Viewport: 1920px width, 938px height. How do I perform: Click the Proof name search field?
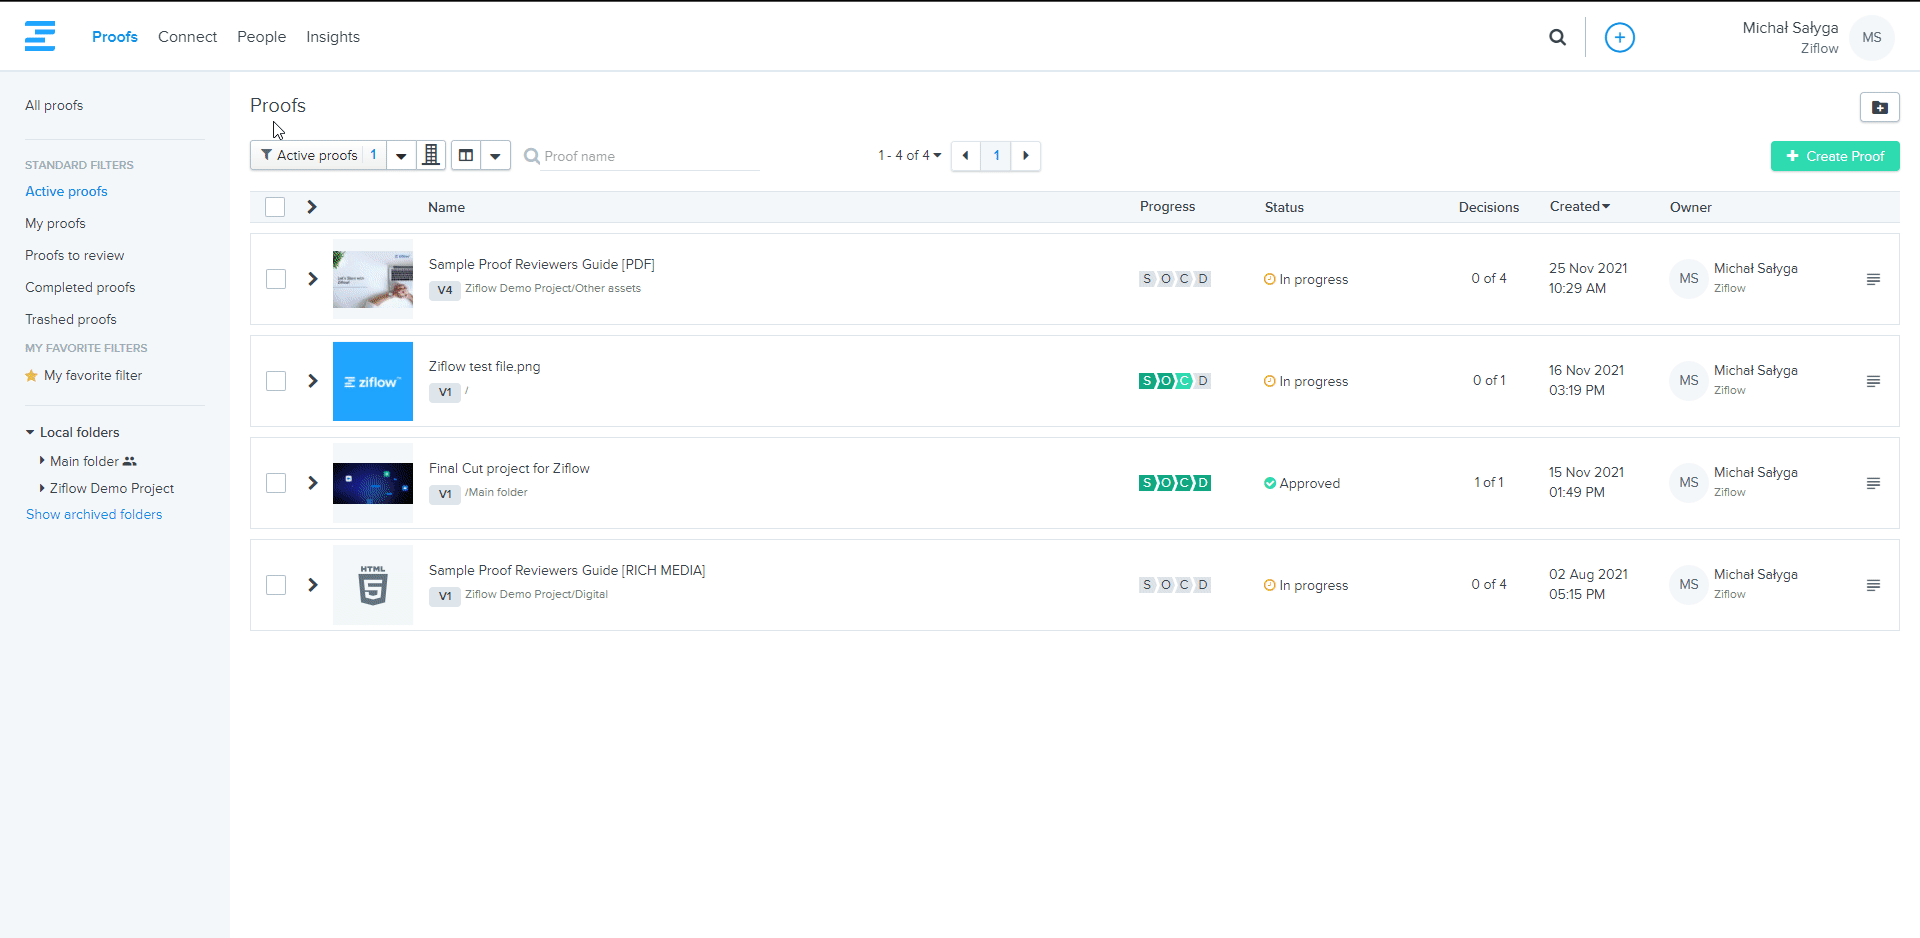click(650, 156)
